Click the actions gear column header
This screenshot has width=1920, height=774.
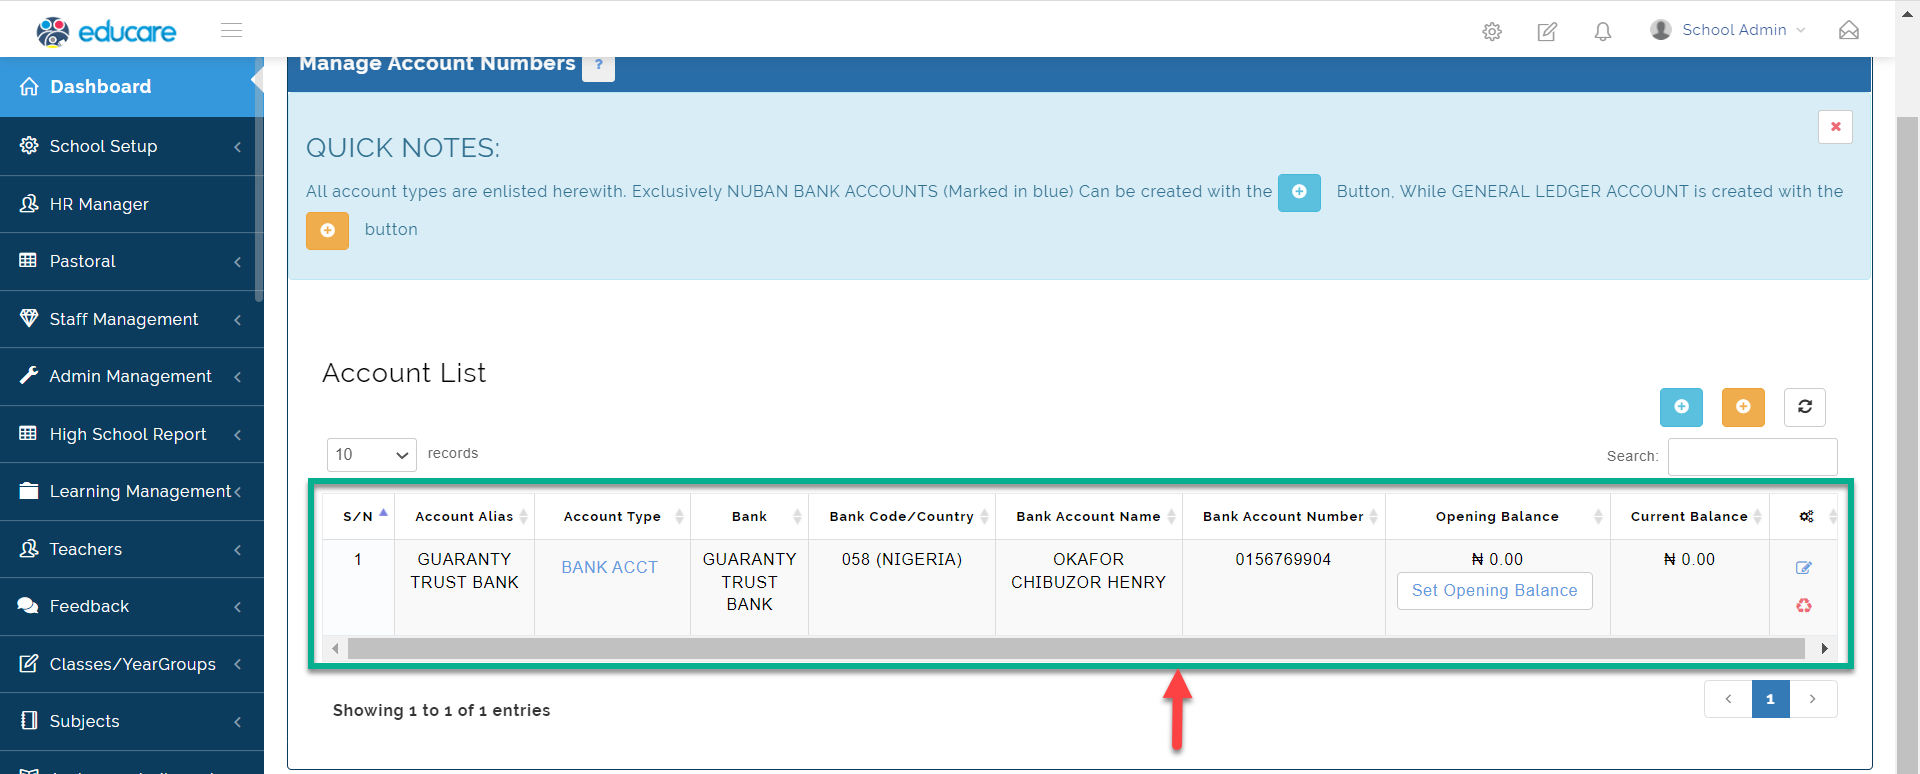pos(1806,517)
